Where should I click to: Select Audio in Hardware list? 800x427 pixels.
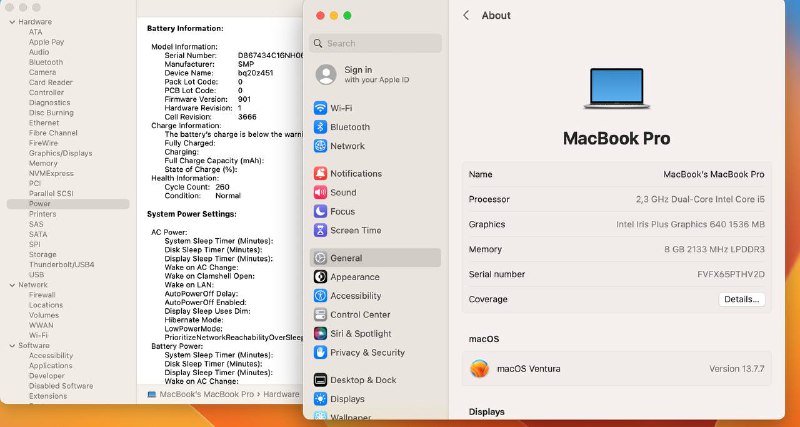[x=39, y=52]
